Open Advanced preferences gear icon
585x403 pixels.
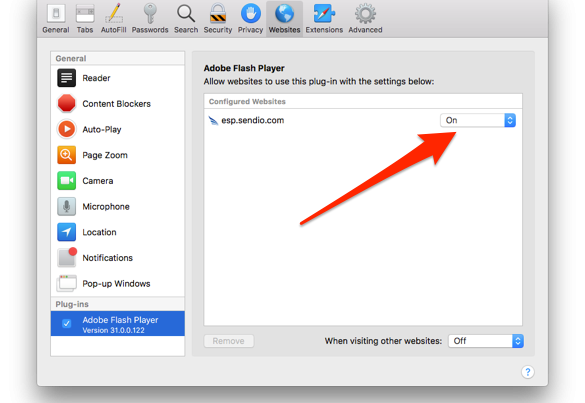pos(365,14)
